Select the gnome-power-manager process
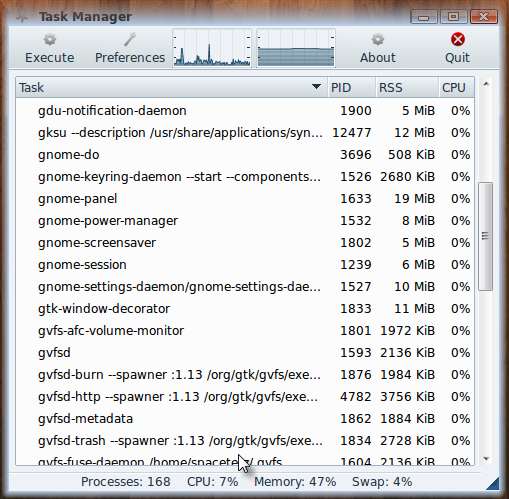Screen dimensions: 509x499 coord(245,221)
